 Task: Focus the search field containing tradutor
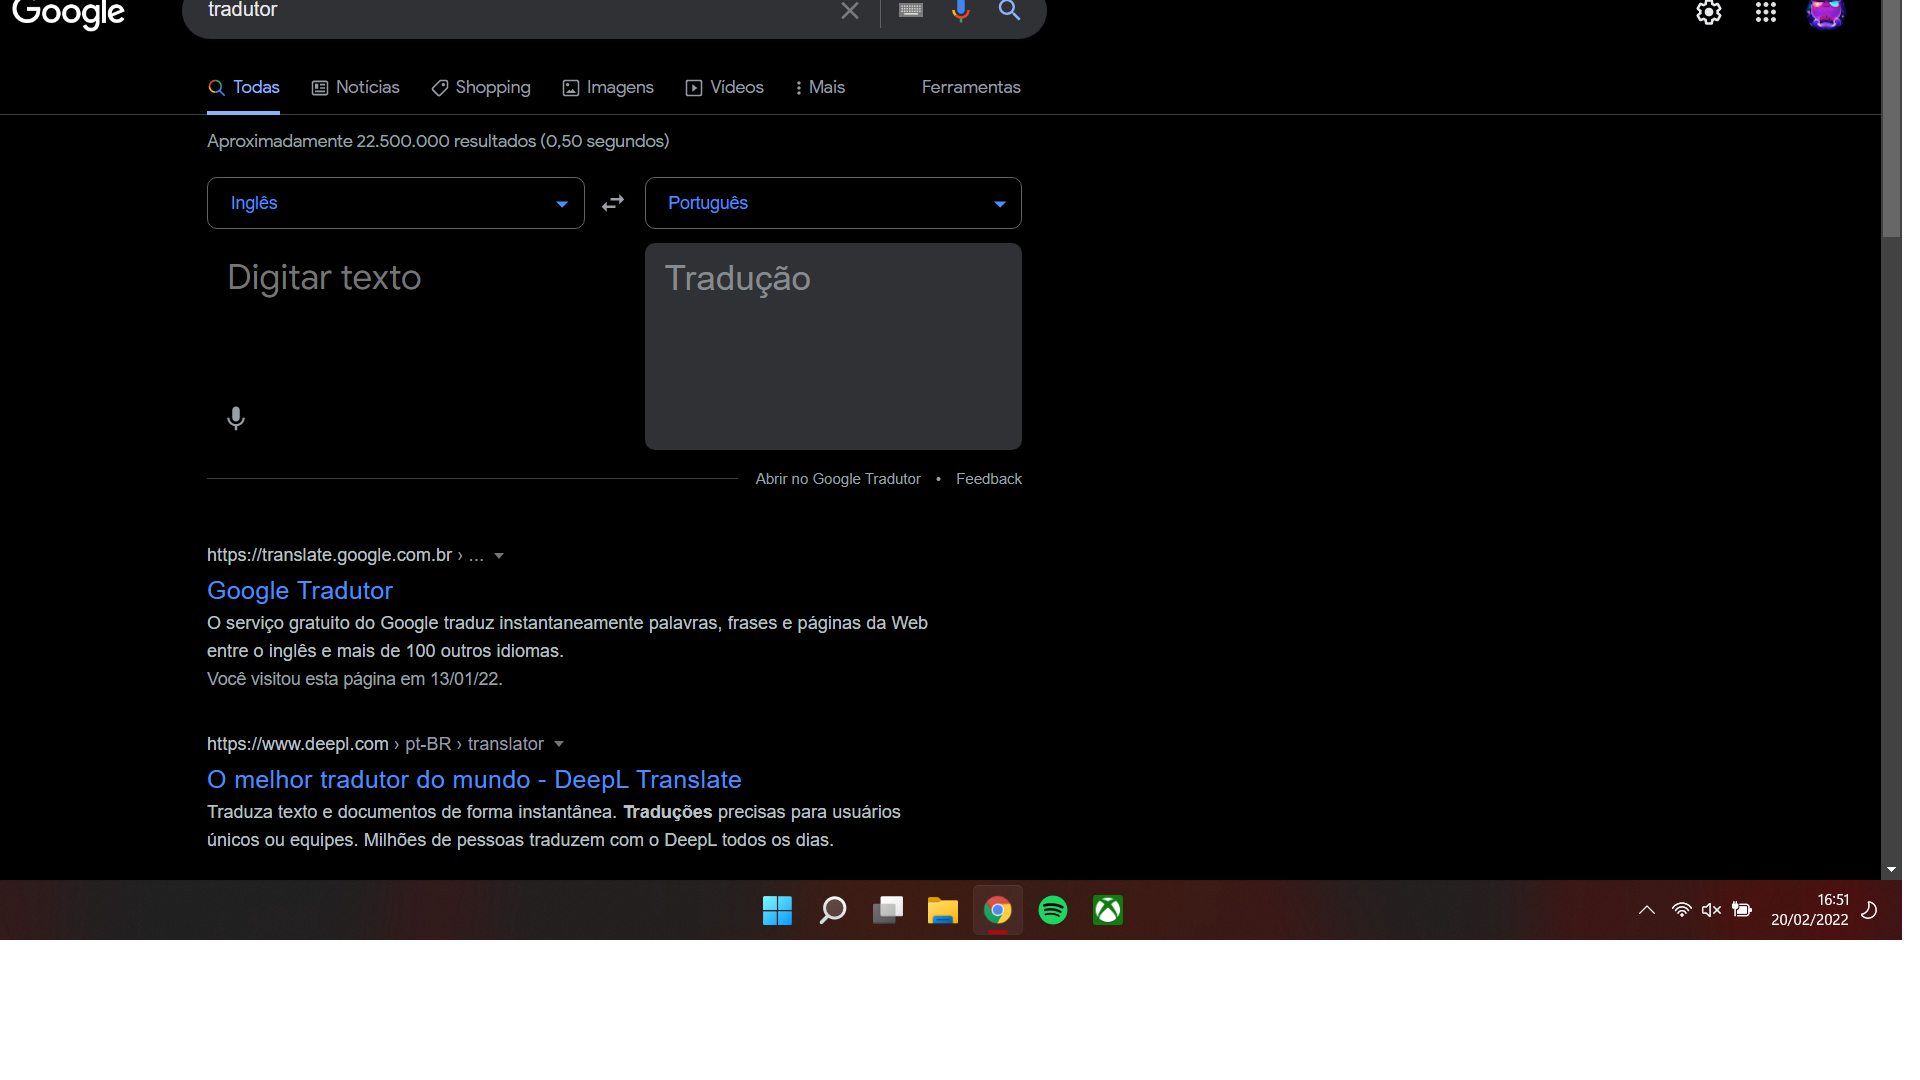(510, 11)
